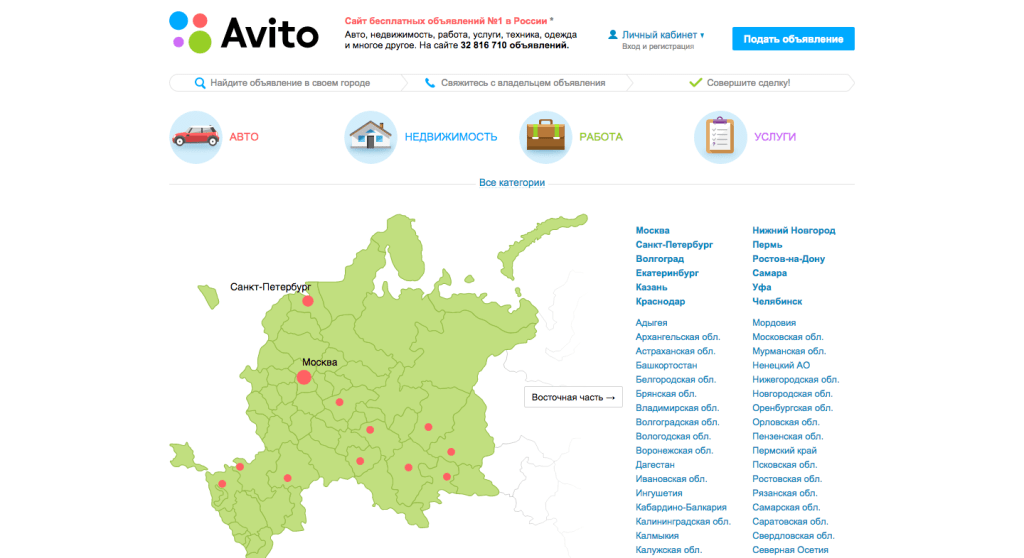Open the НЕДВИЖИМОСТЬ category label
Viewport: 1024px width, 558px height.
tap(451, 137)
